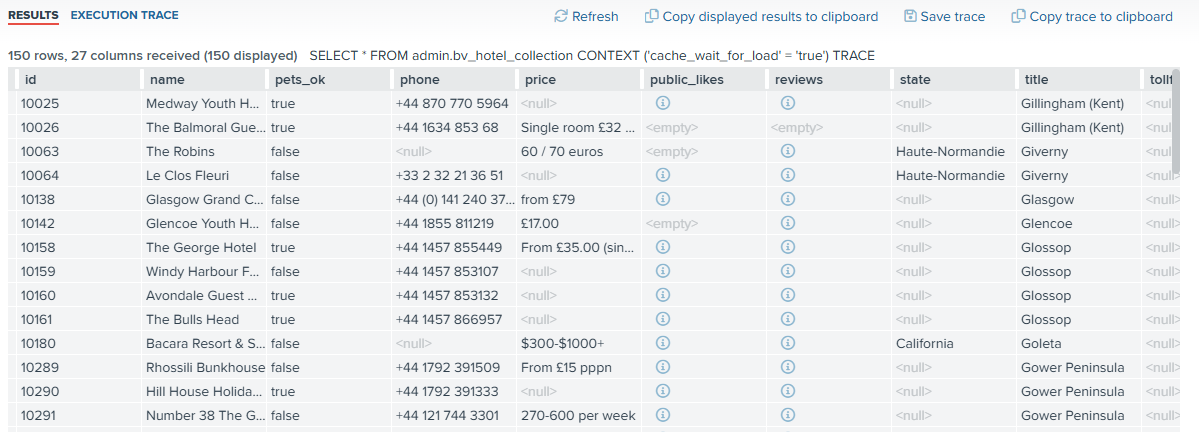Select the price cell '£17.00'
1199x432 pixels.
(x=578, y=222)
